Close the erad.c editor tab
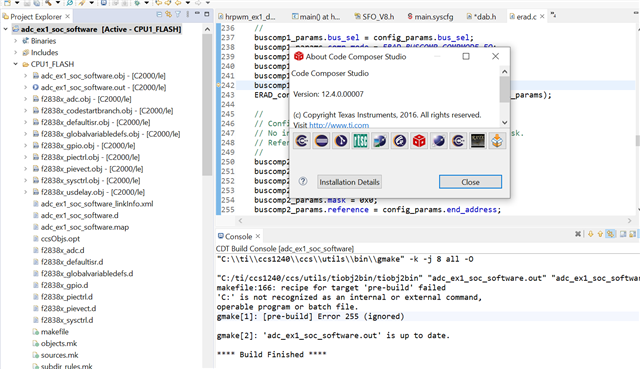Screen dimensions: 640x369 [x=542, y=16]
